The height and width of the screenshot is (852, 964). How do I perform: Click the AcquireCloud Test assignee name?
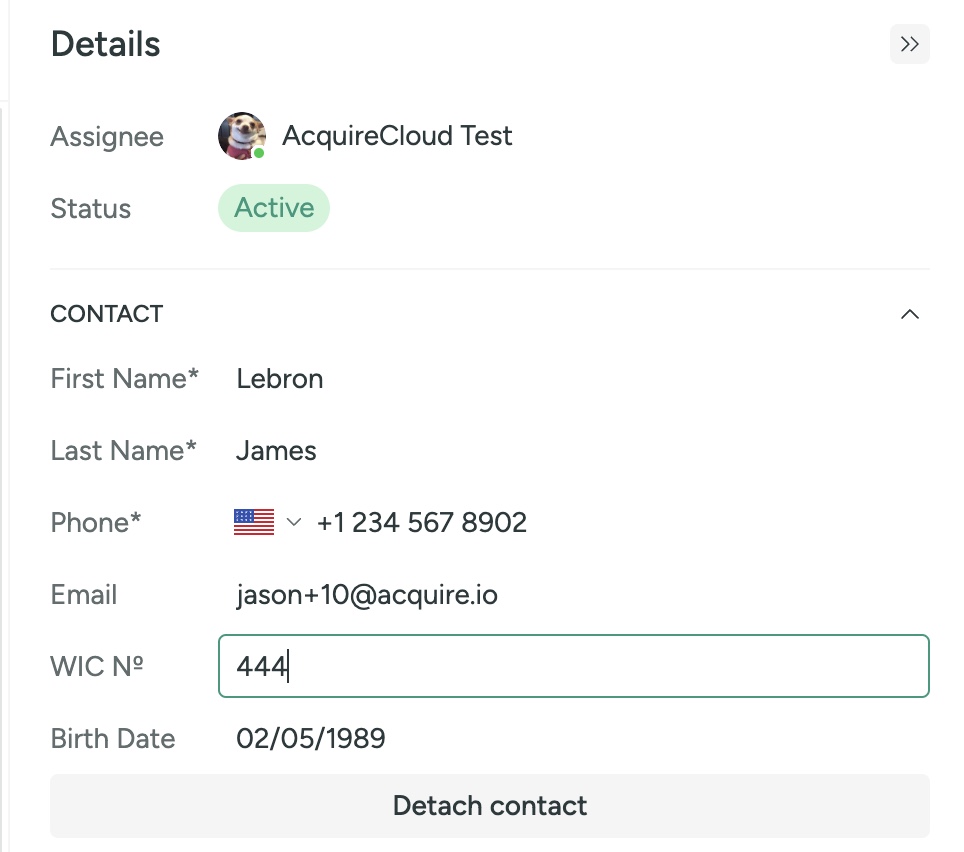coord(397,136)
